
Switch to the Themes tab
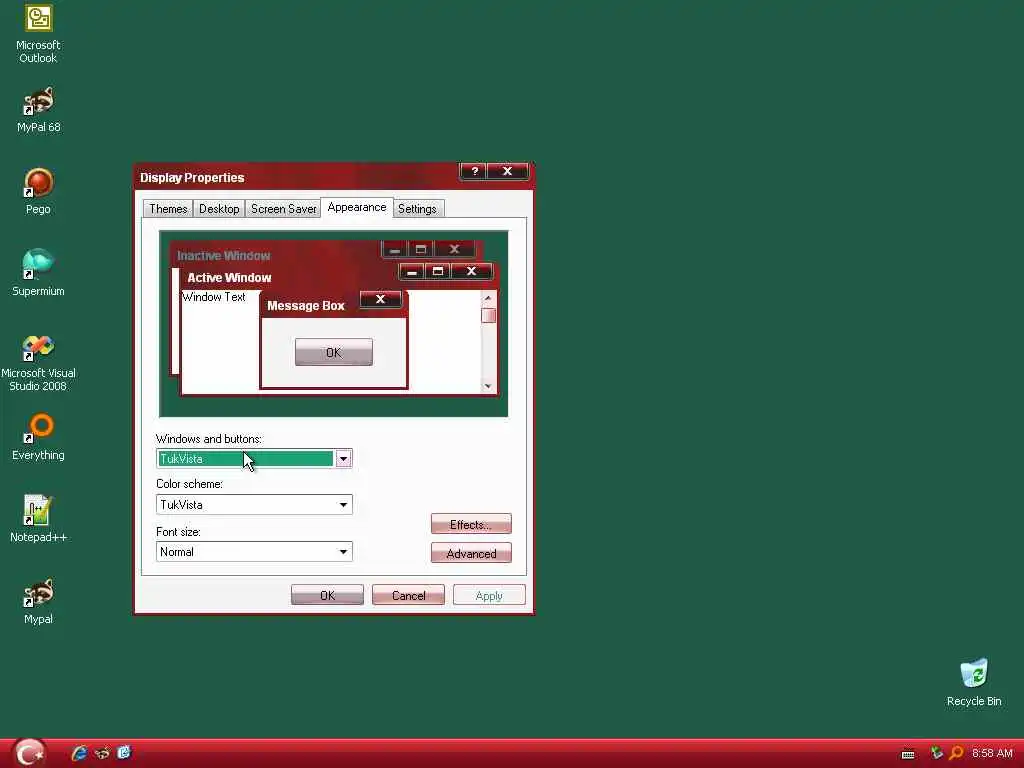[168, 209]
